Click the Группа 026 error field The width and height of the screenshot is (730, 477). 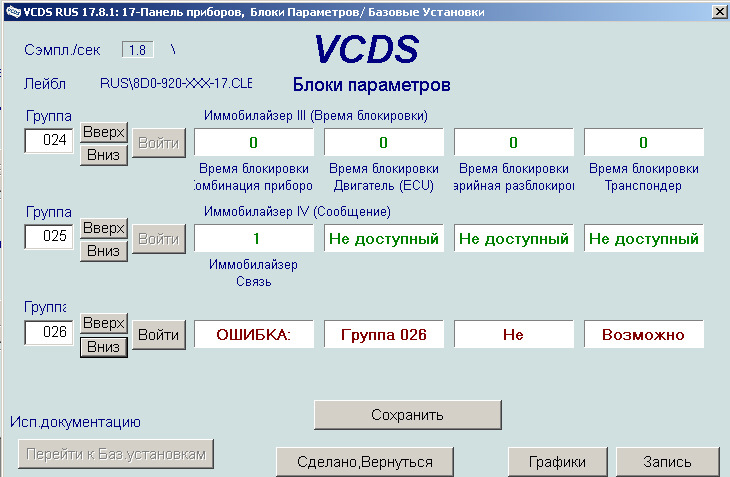pyautogui.click(x=384, y=334)
